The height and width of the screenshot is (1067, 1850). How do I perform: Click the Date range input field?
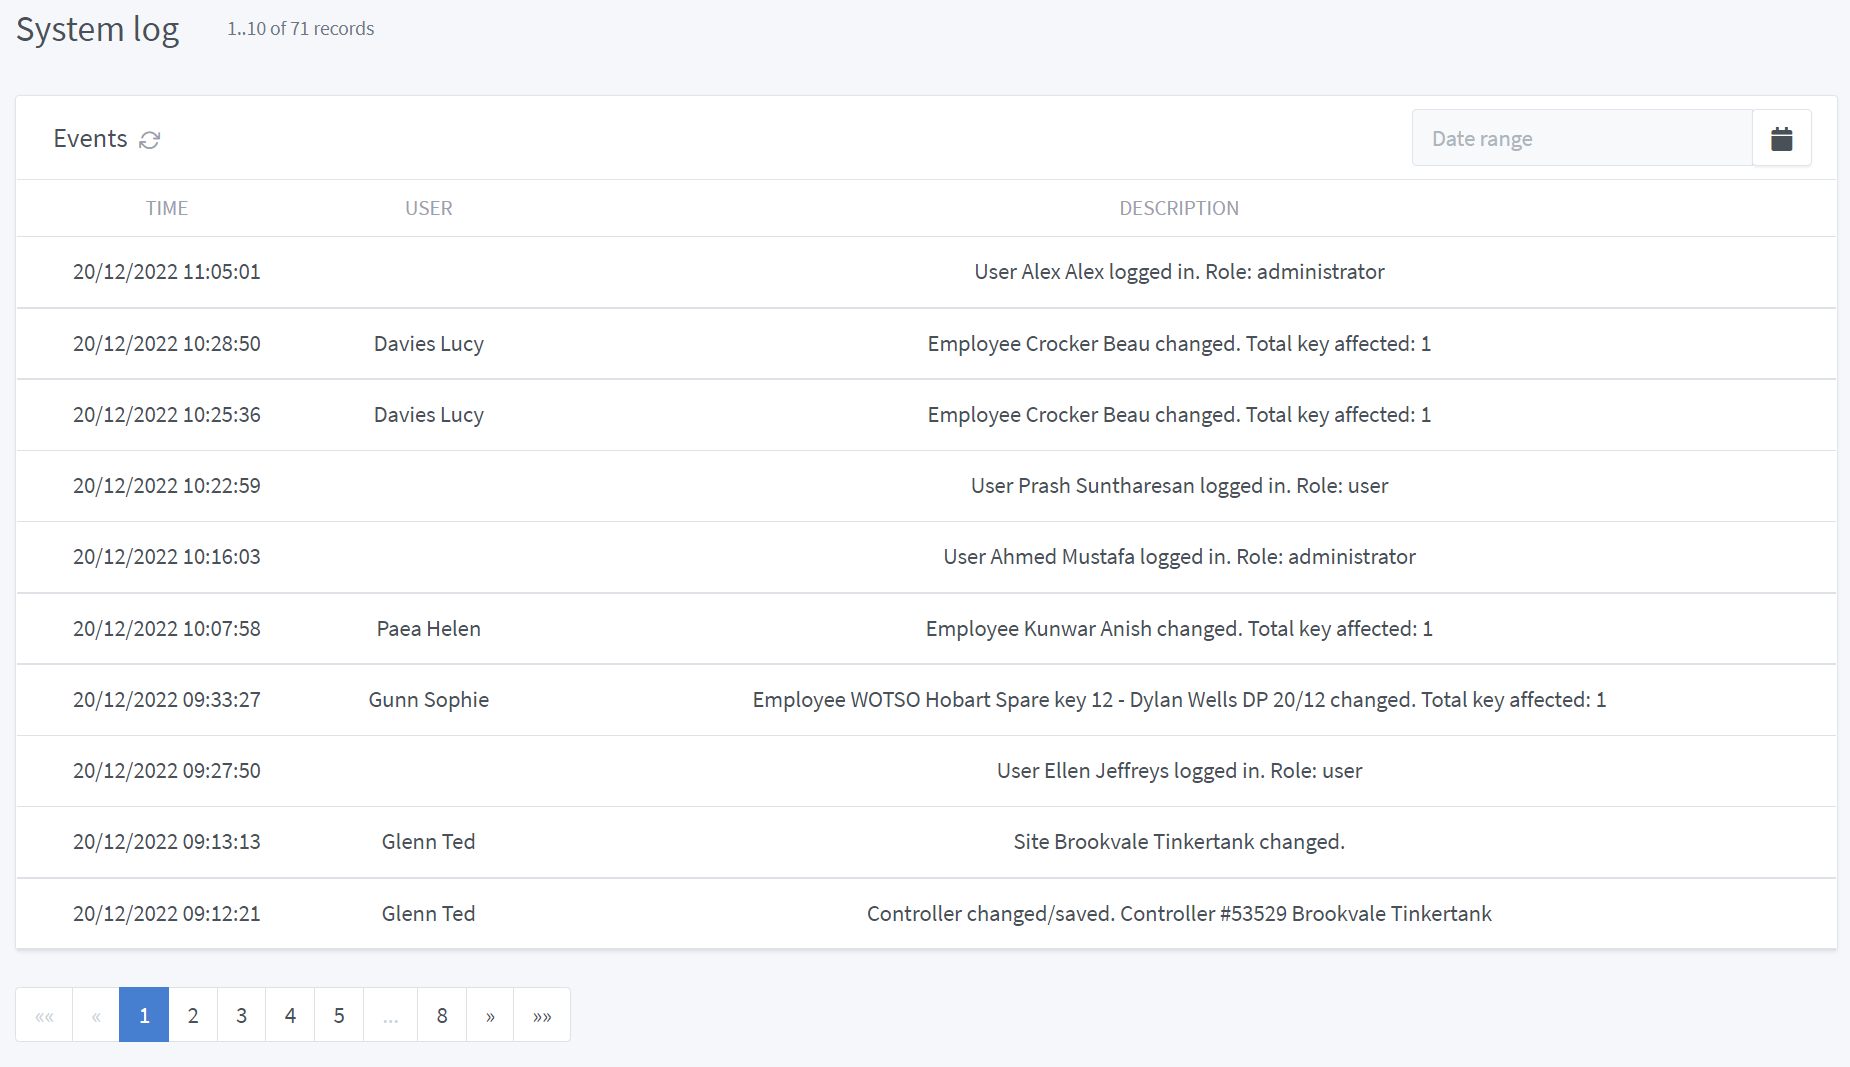tap(1581, 139)
